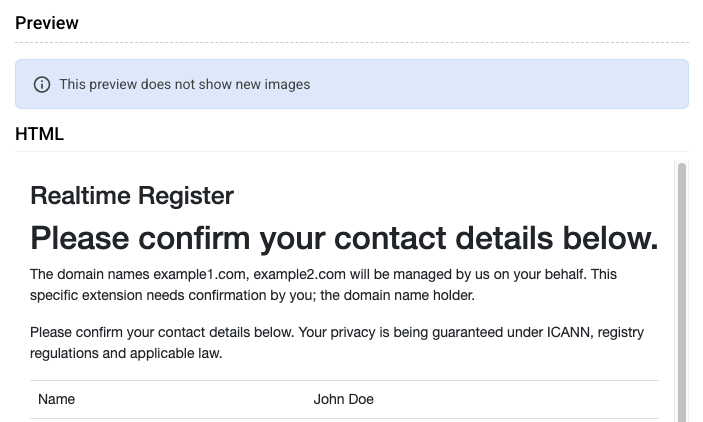Click the info circle icon in banner

coord(42,84)
